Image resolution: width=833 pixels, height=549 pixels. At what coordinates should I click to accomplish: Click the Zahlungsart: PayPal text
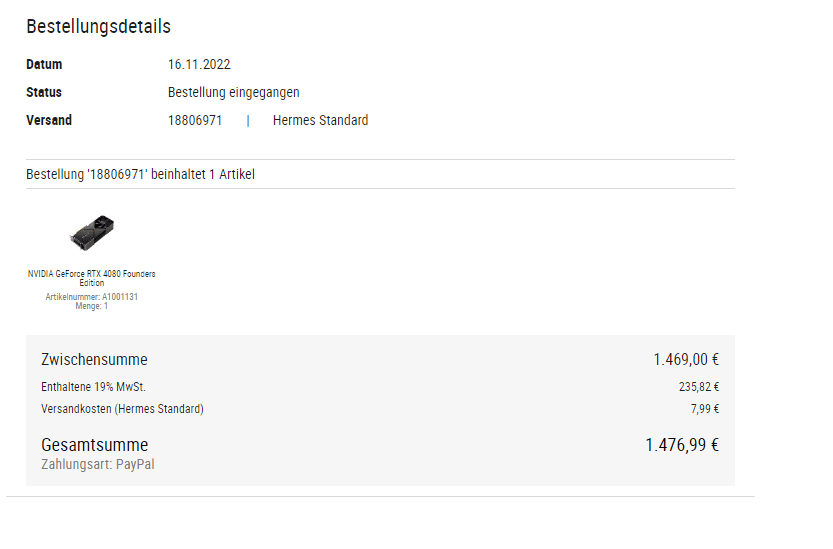(x=98, y=464)
